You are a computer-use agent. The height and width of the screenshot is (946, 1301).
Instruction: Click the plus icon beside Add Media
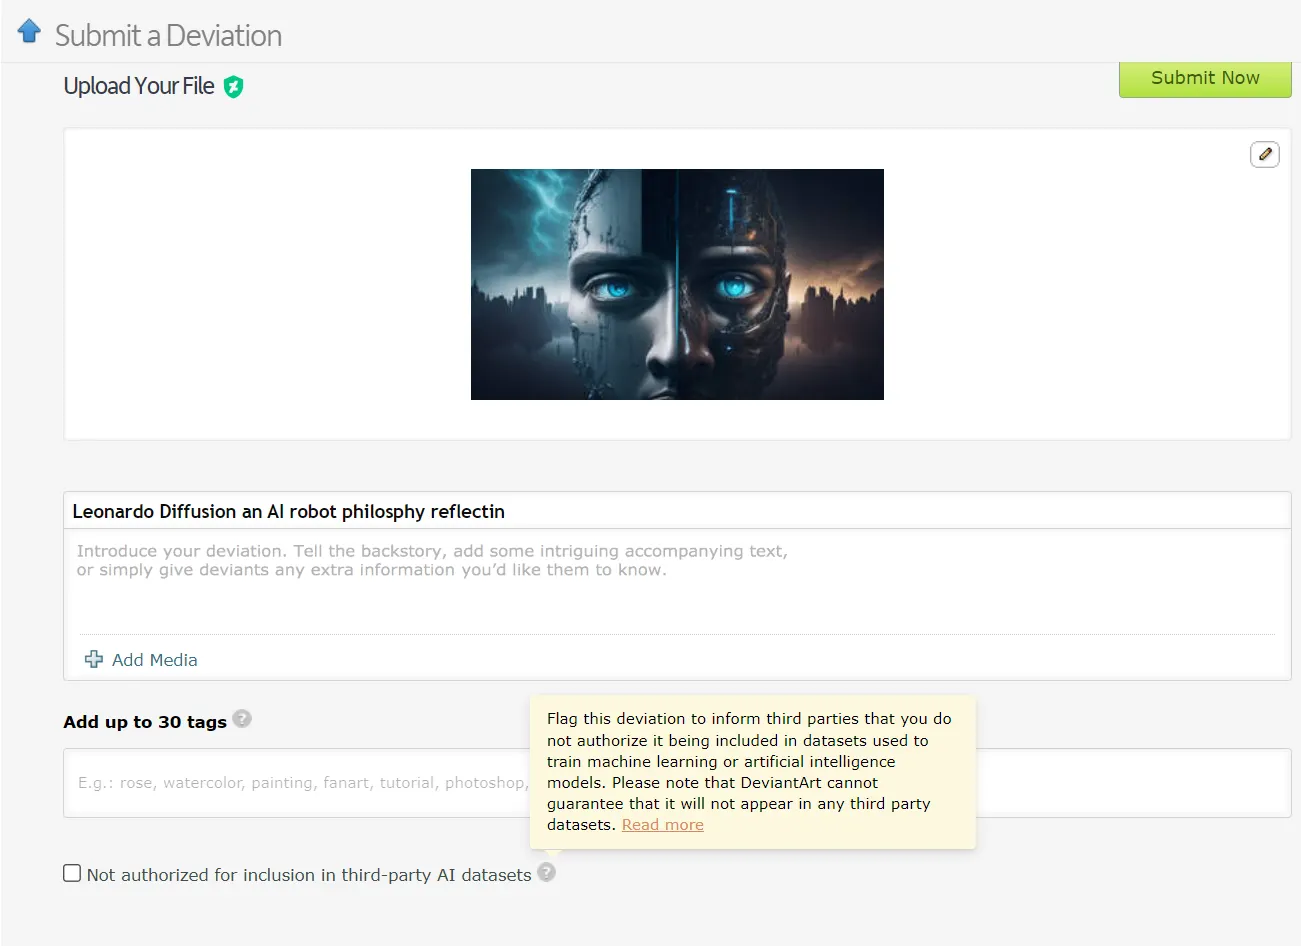pos(94,659)
